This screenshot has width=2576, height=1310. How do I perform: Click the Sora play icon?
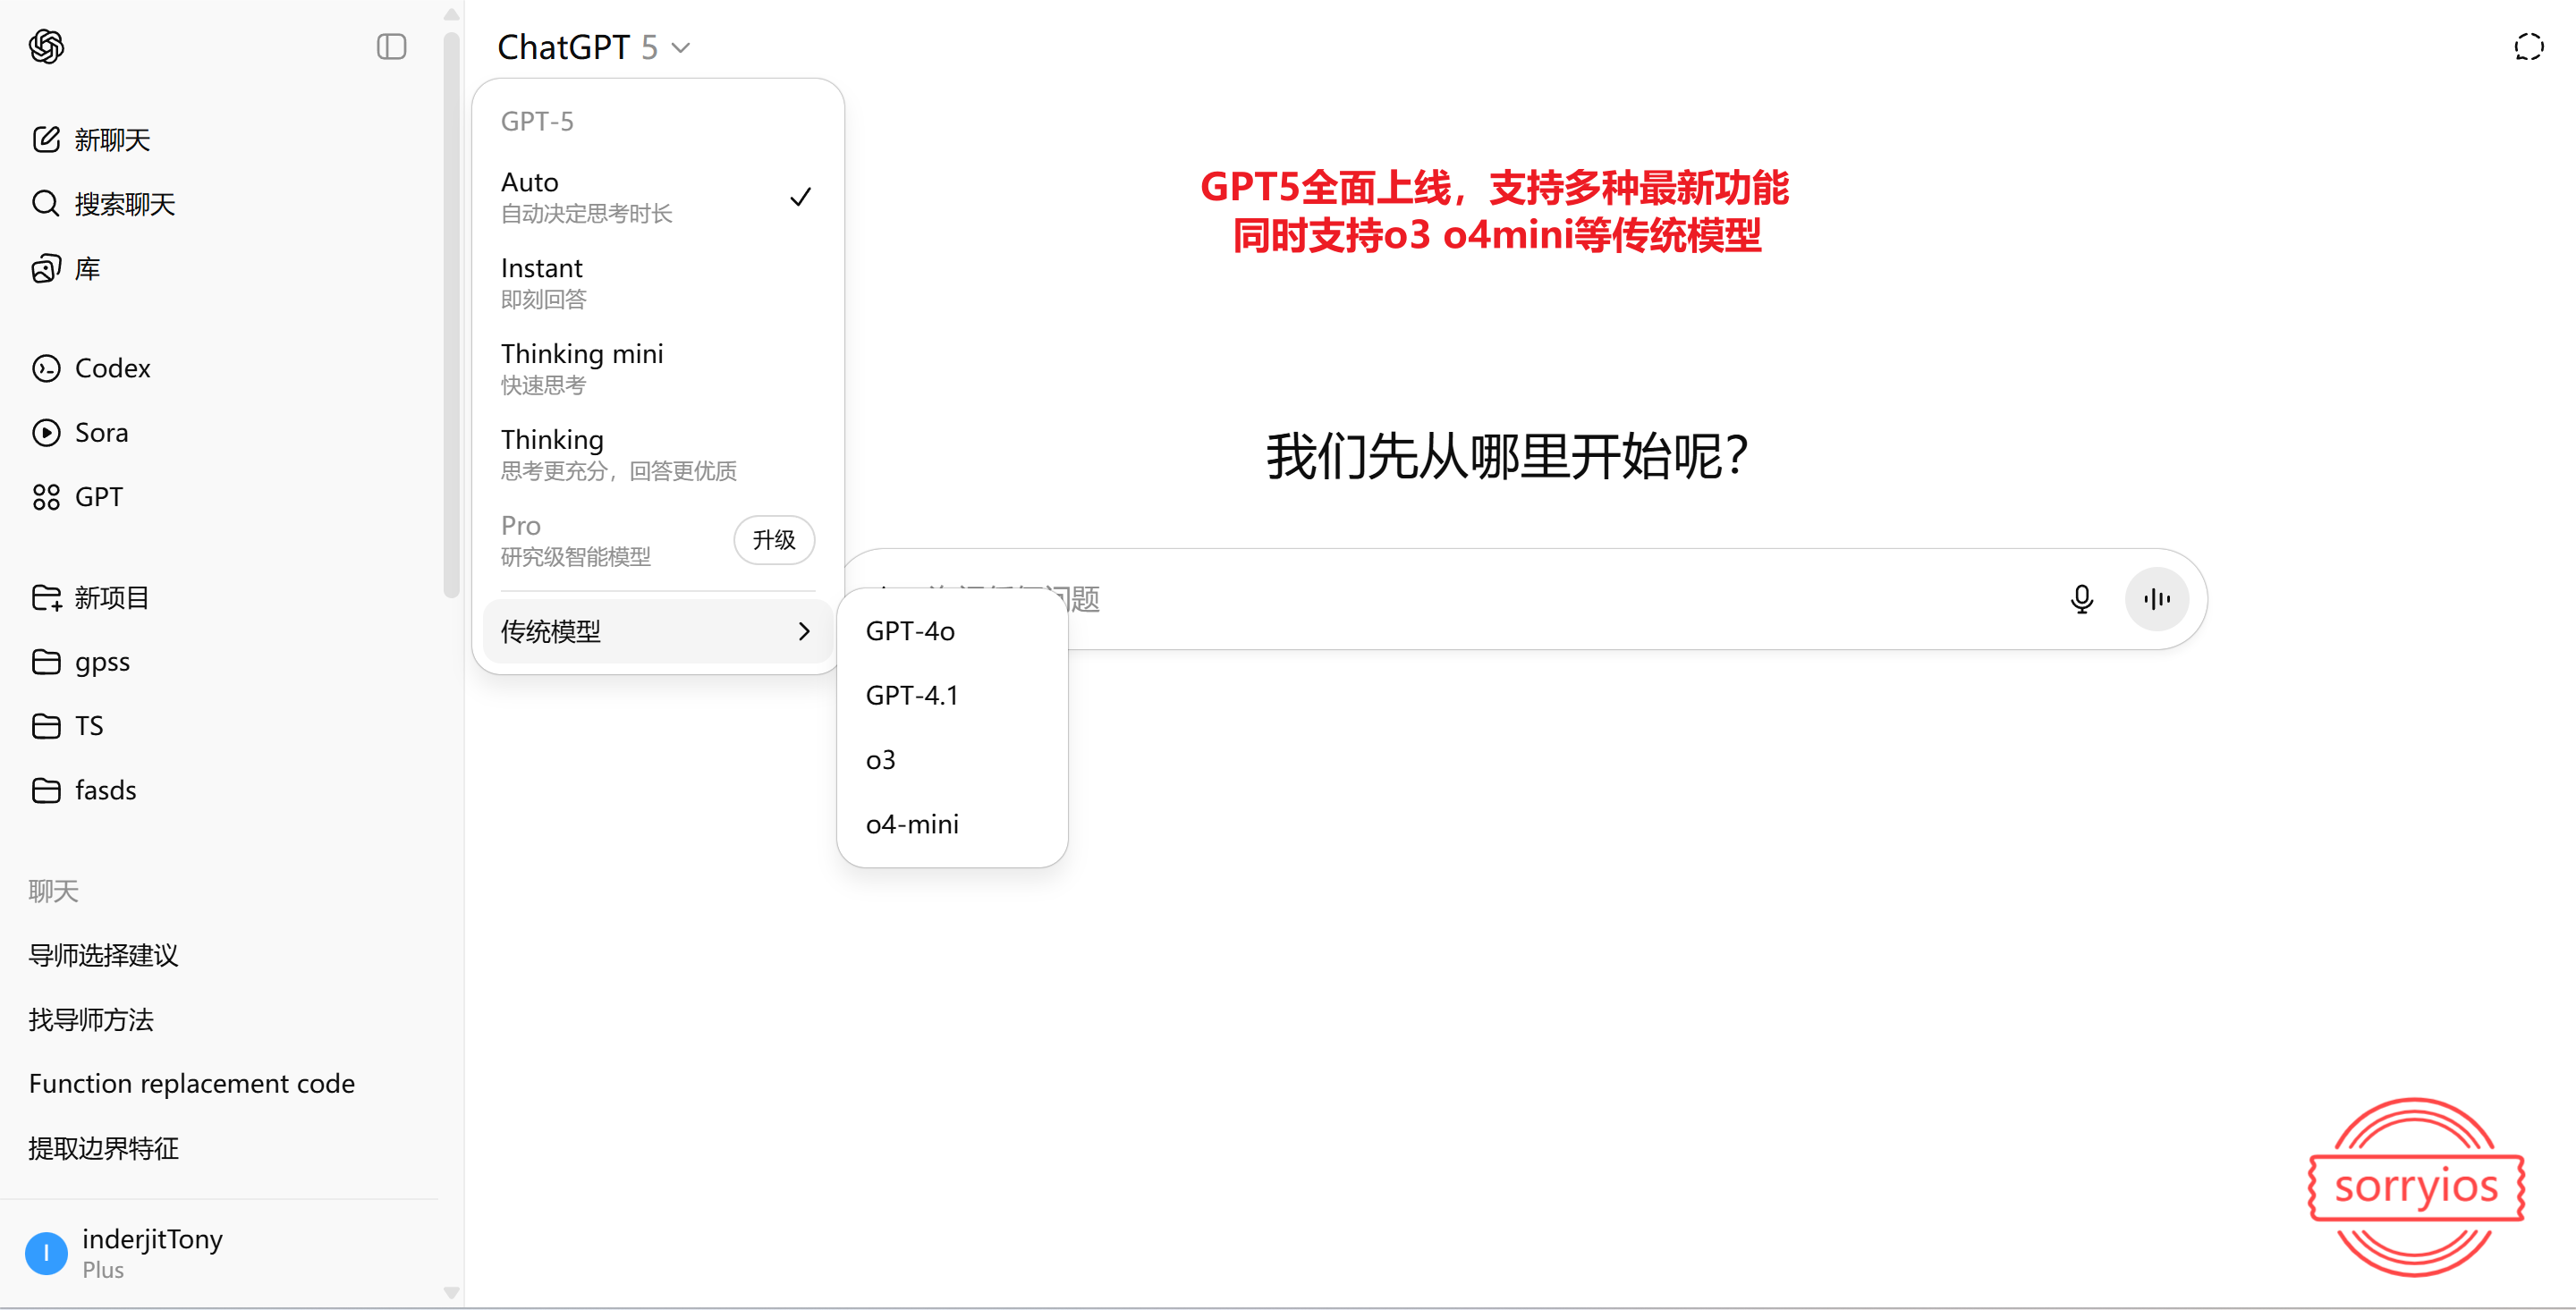pos(46,432)
